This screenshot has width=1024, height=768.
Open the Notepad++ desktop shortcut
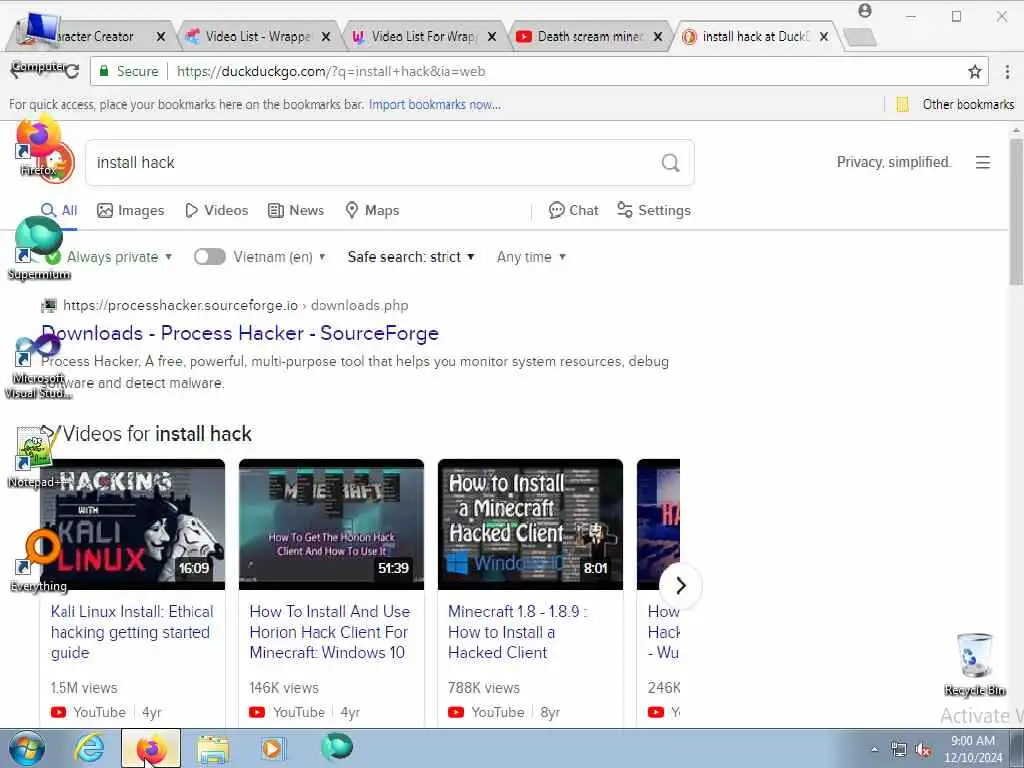(x=36, y=457)
